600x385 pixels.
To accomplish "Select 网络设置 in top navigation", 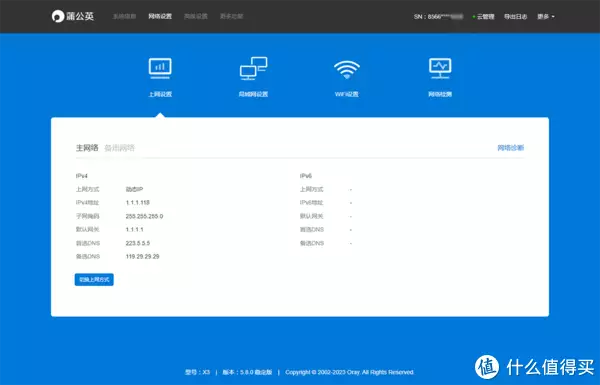I will tap(160, 16).
